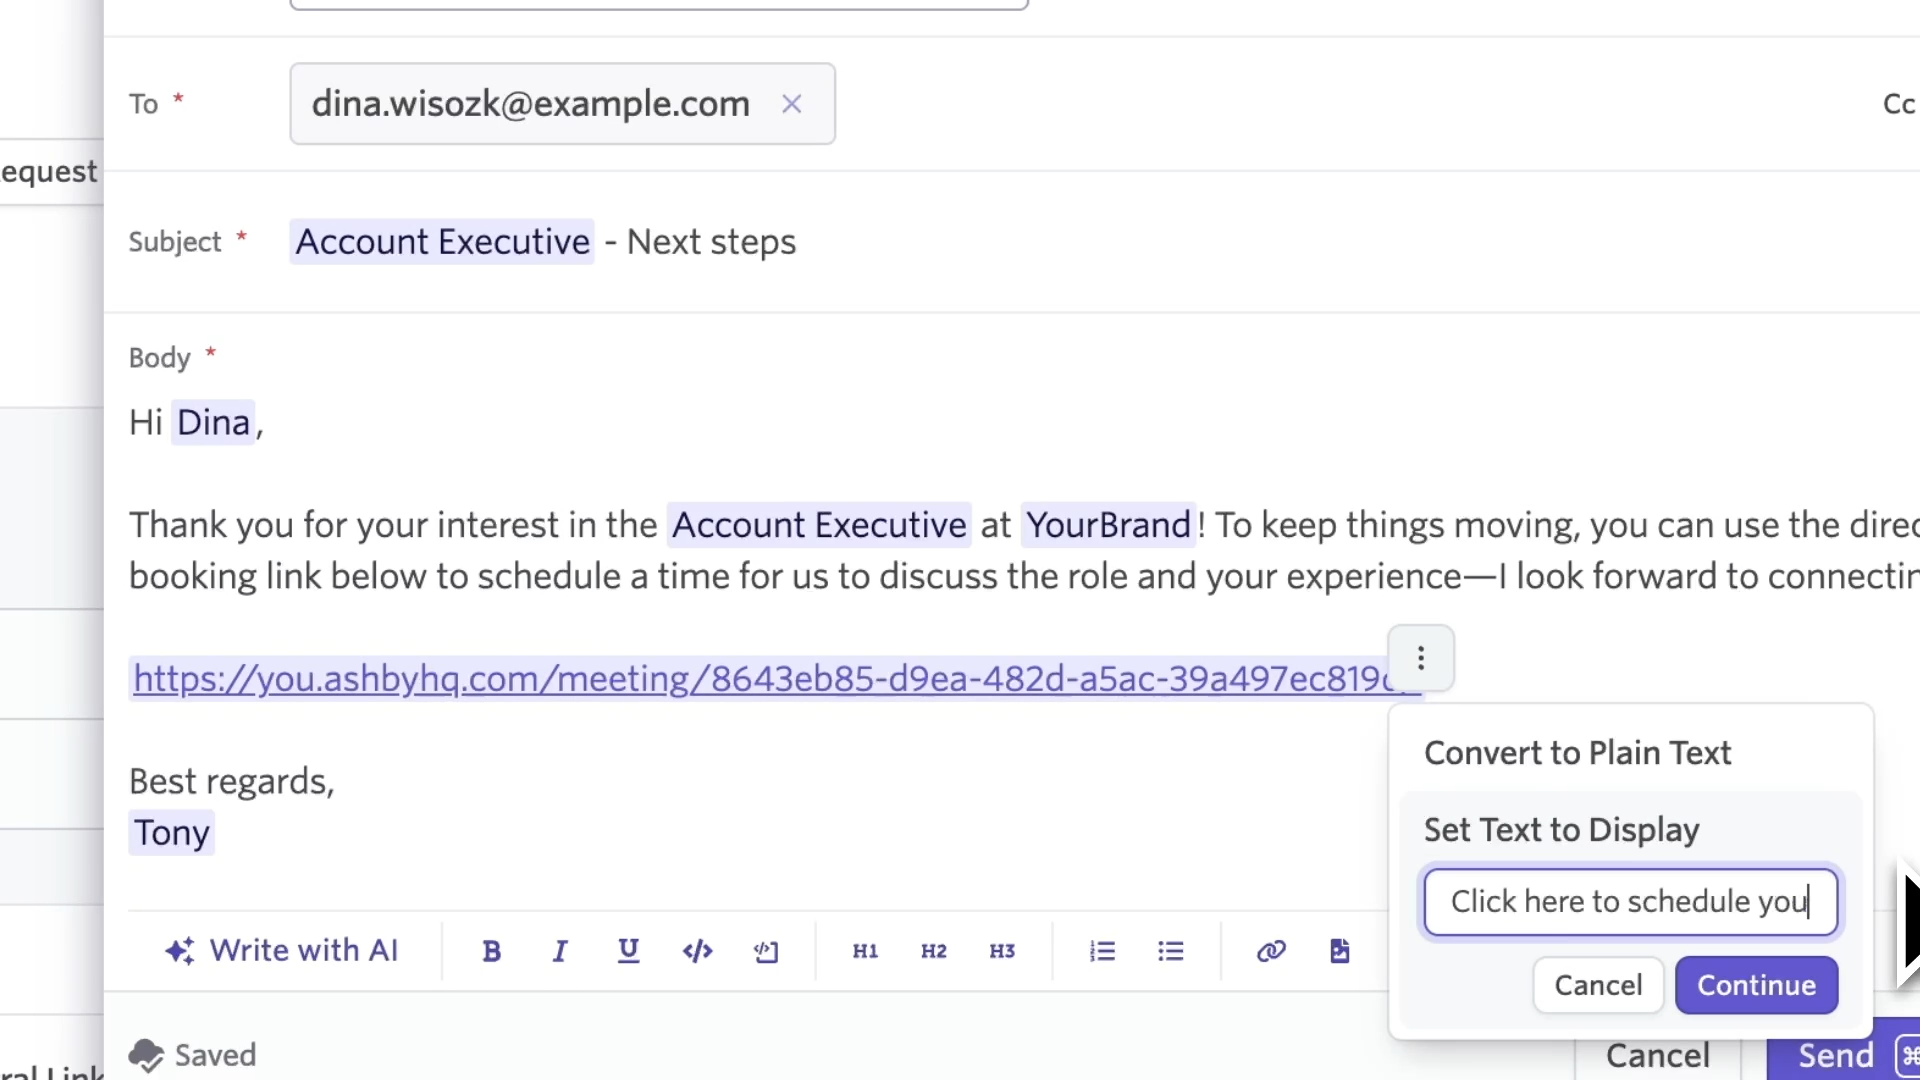
Task: Apply underline formatting
Action: (x=628, y=951)
